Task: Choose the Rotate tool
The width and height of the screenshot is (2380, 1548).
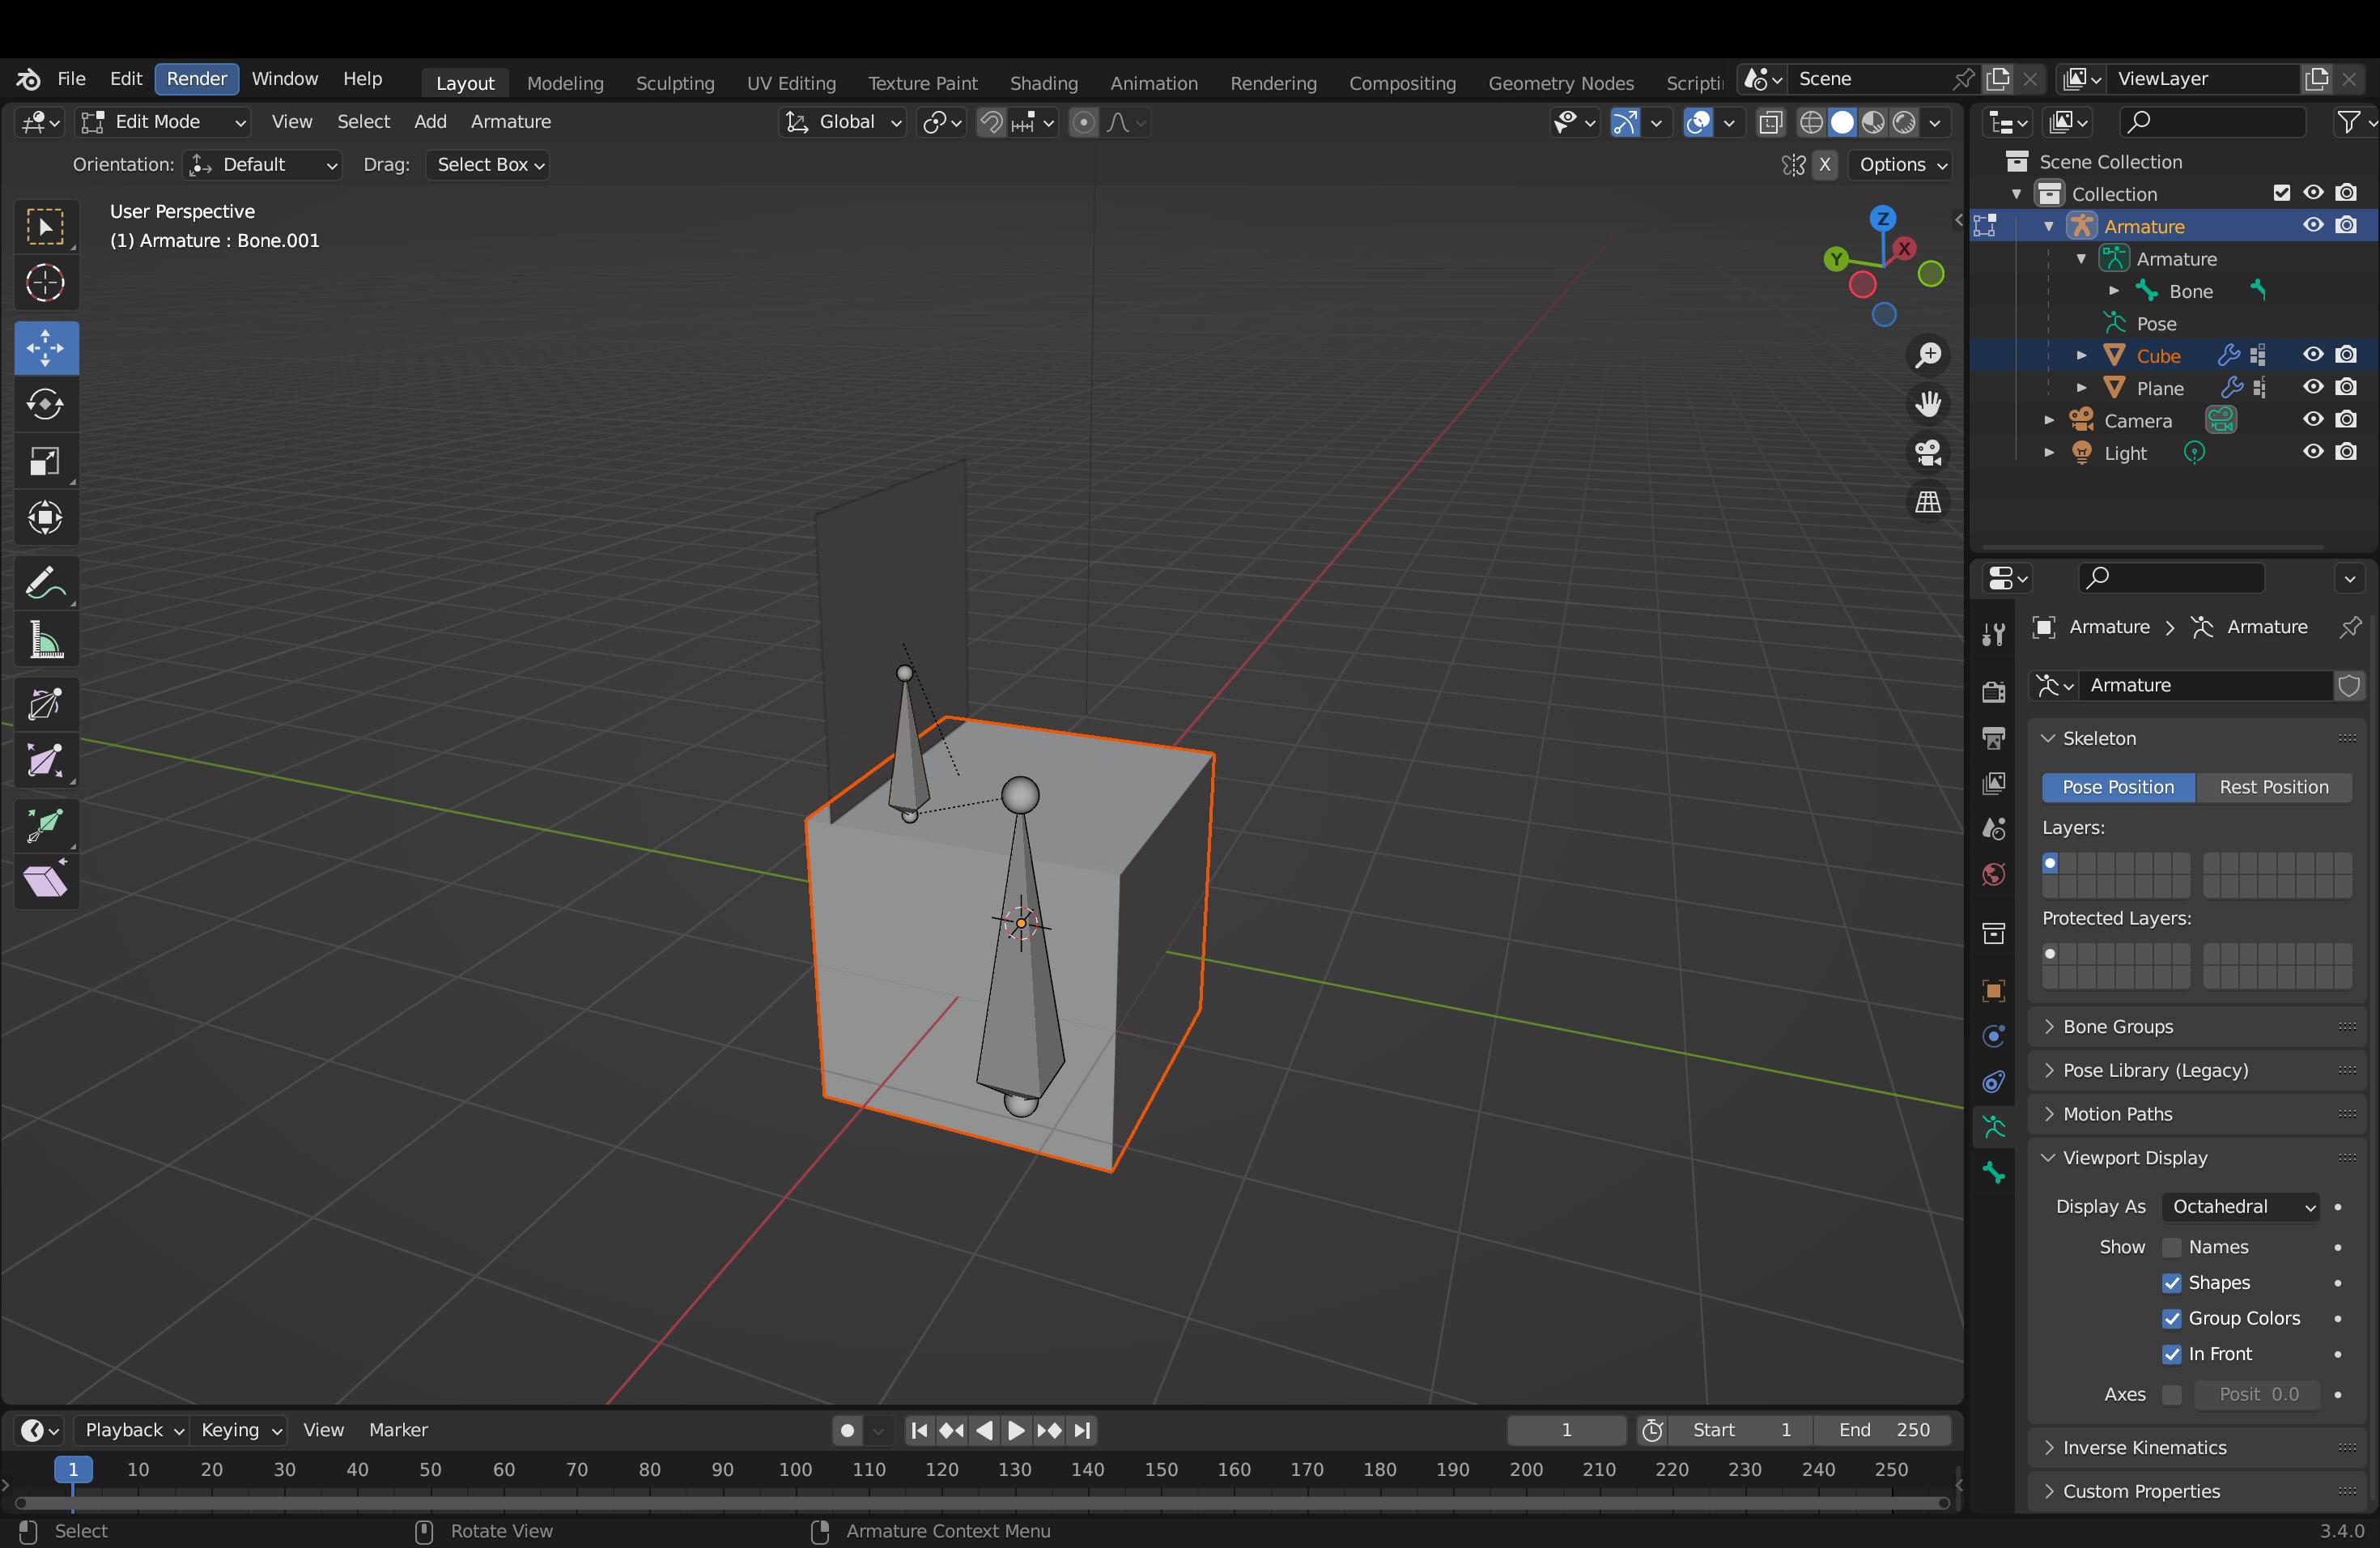Action: 46,404
